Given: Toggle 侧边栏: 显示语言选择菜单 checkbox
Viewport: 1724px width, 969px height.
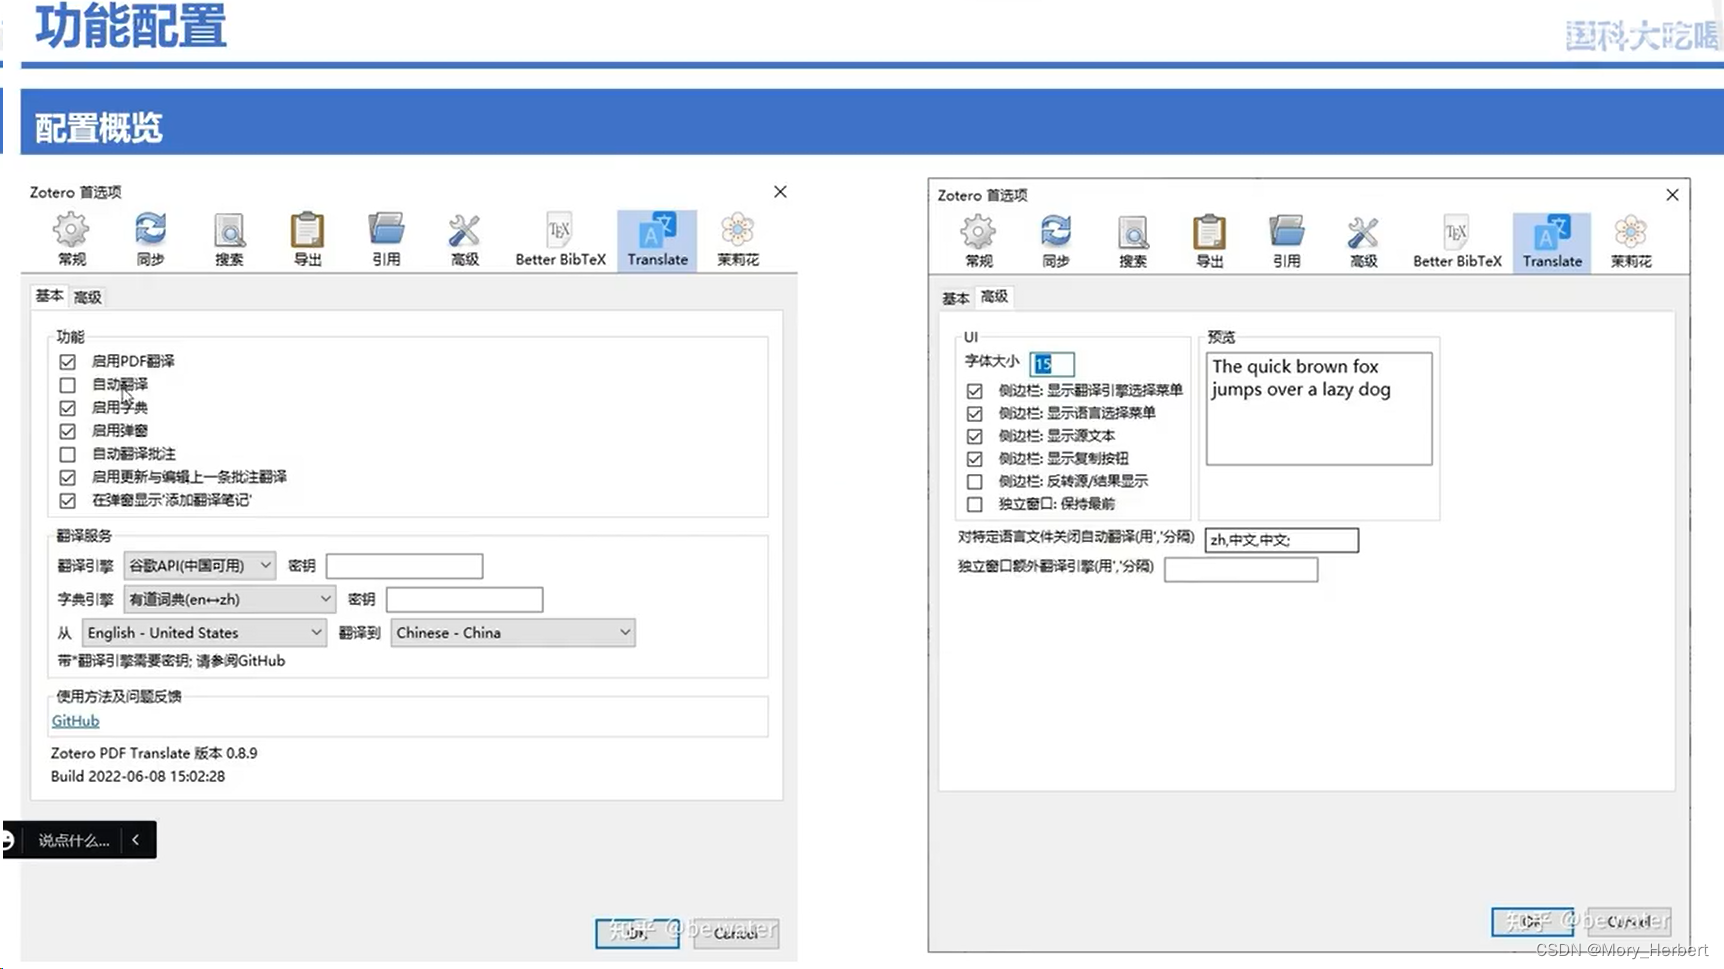Looking at the screenshot, I should click(x=975, y=413).
